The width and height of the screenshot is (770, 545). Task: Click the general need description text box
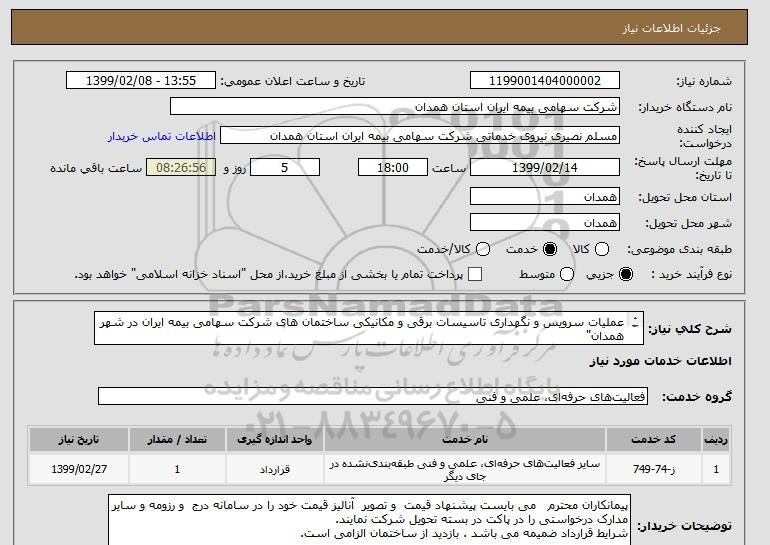tap(369, 328)
